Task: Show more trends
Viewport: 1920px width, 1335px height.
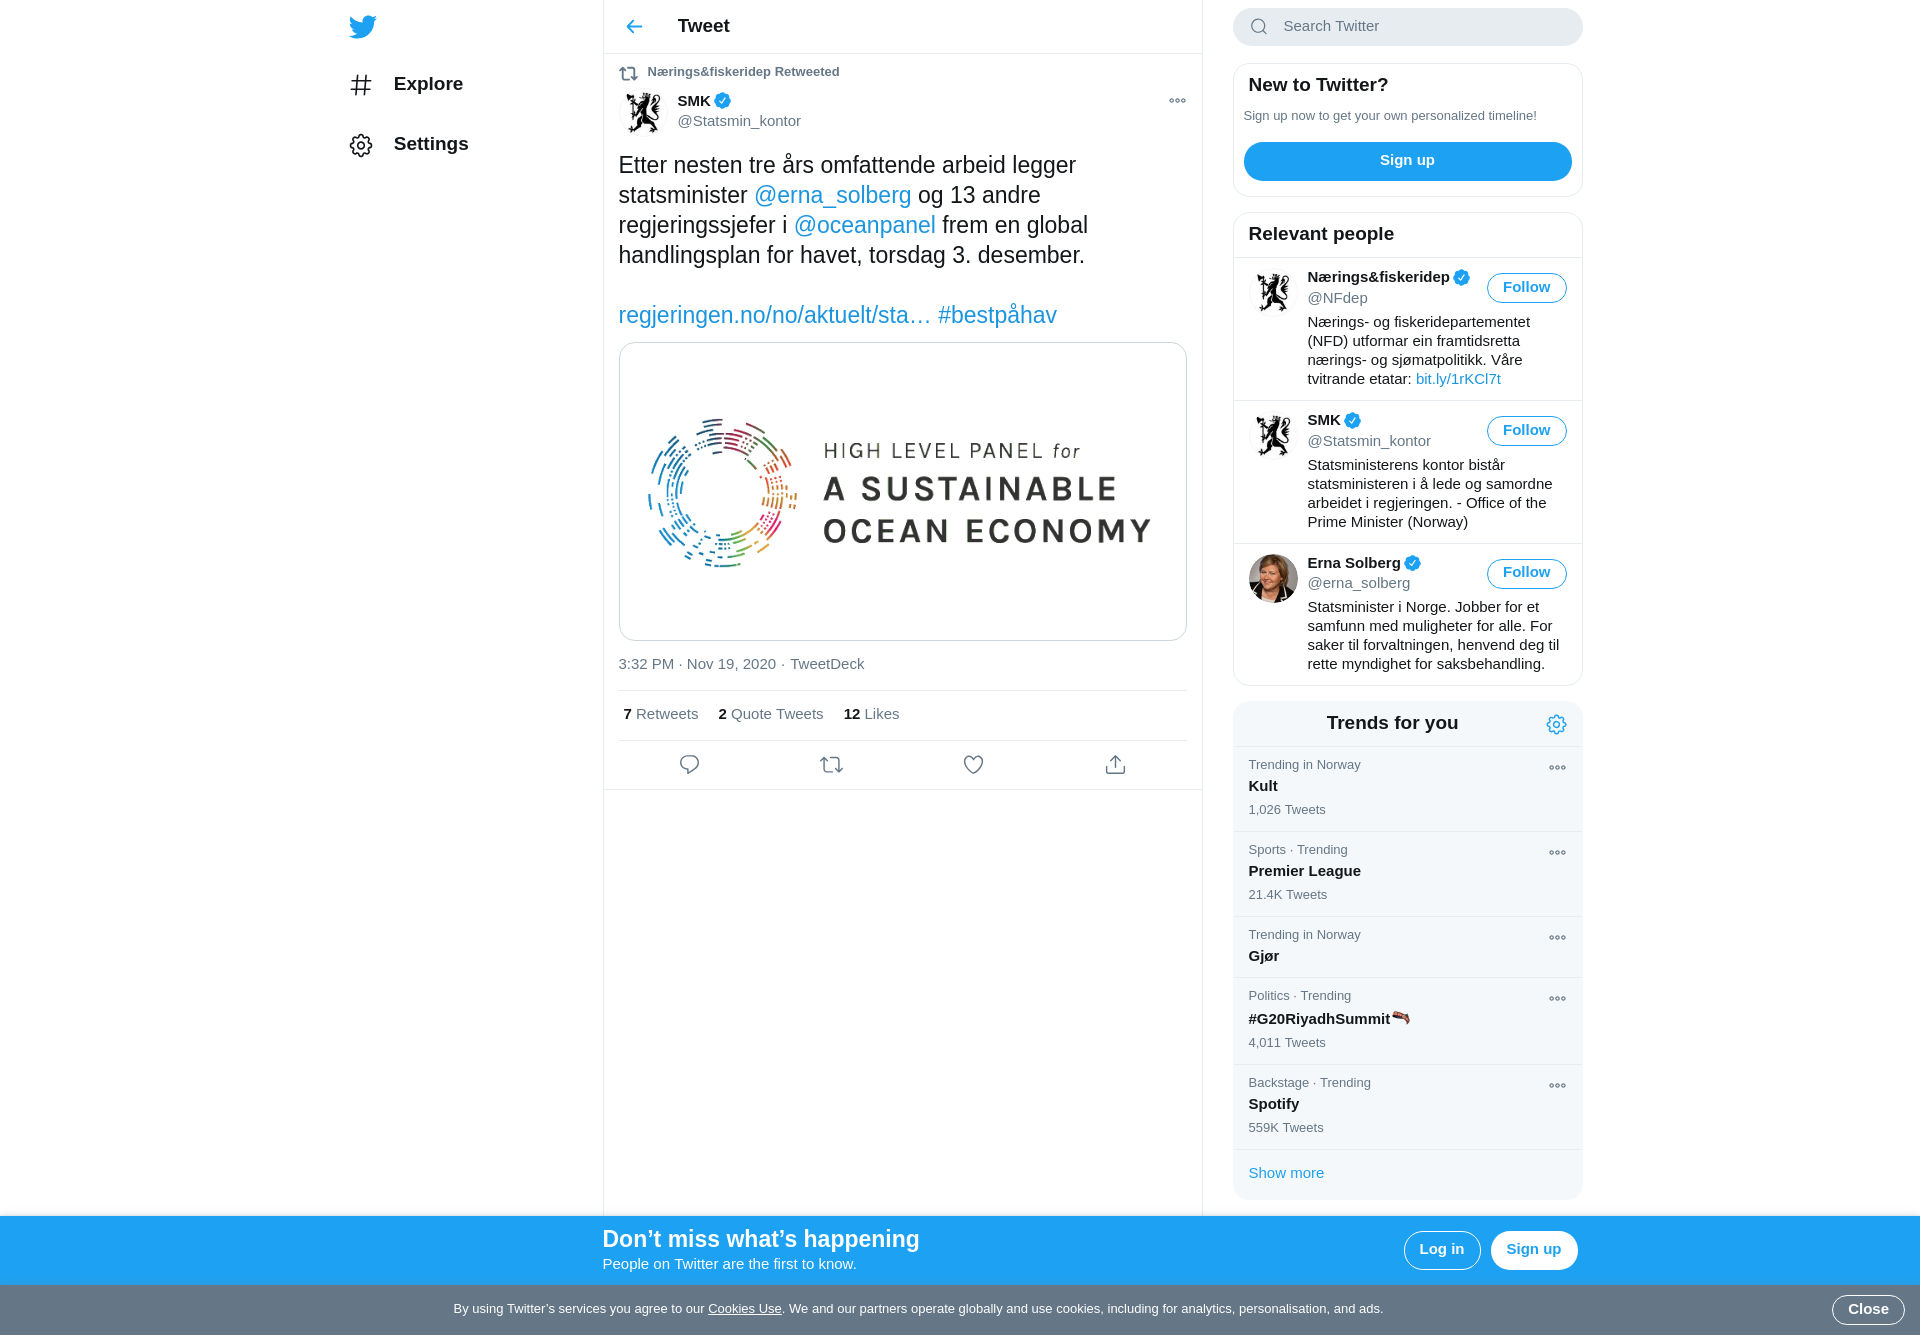Action: tap(1286, 1173)
